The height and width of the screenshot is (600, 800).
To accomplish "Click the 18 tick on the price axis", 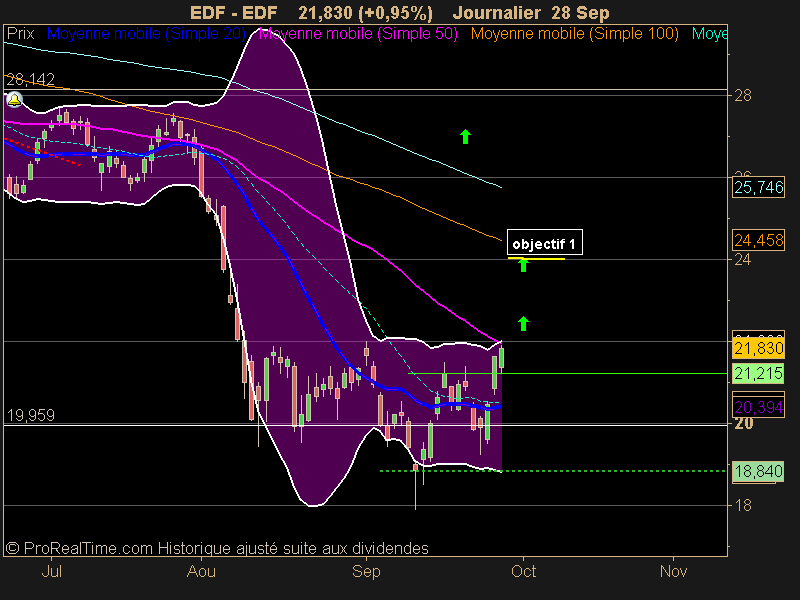I will [x=743, y=505].
